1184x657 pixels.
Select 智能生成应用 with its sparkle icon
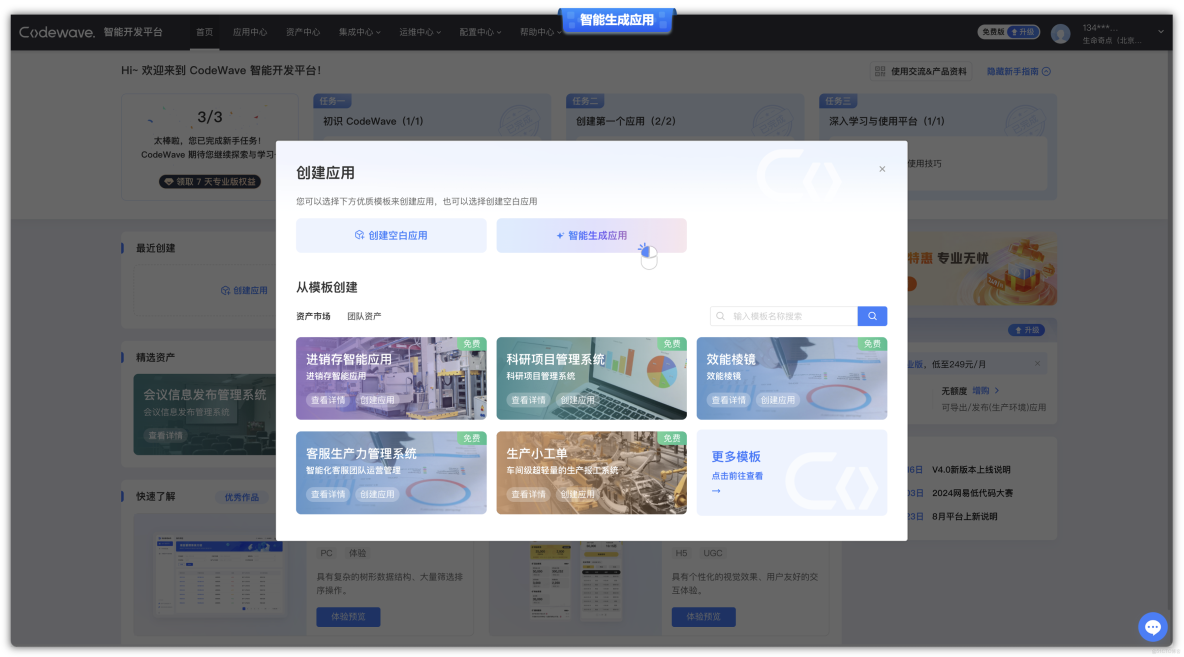(591, 235)
